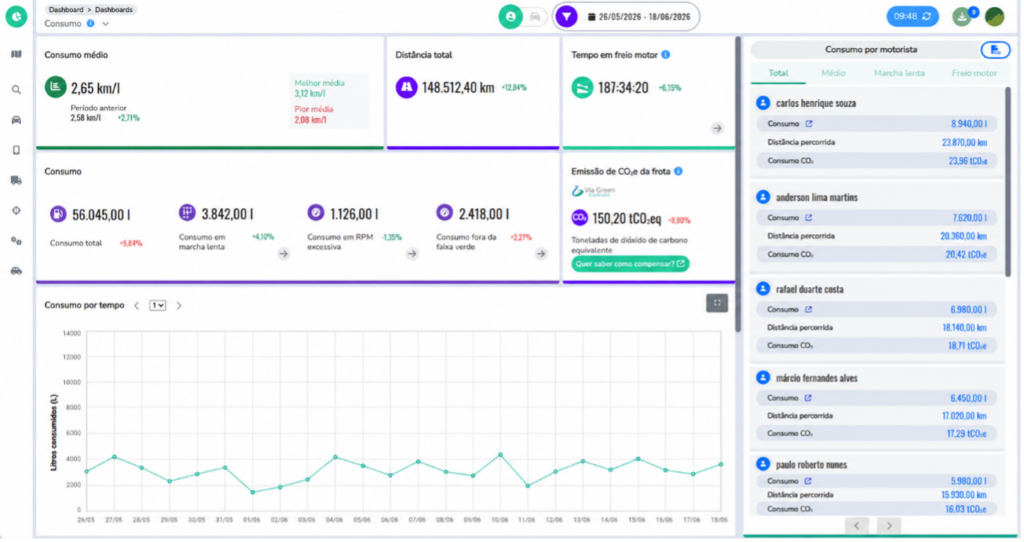Select the vehicle view toggle button
This screenshot has width=1024, height=542.
click(x=535, y=17)
